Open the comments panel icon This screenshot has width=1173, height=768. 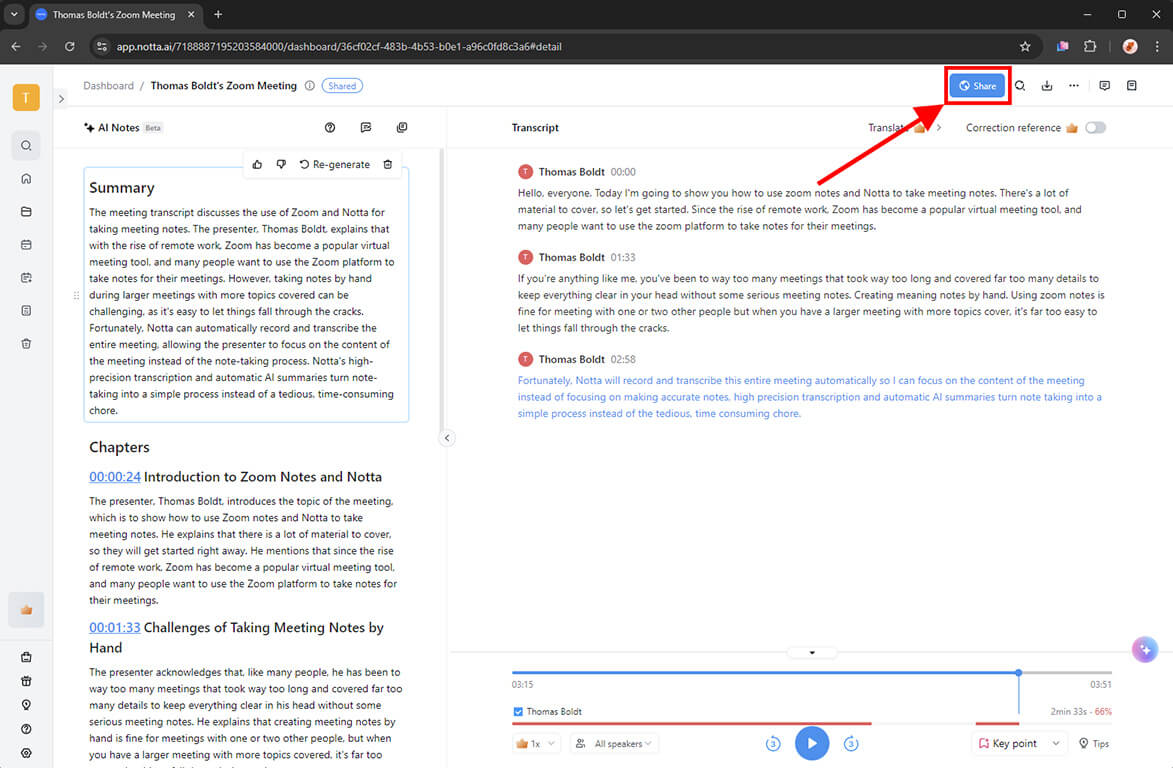pyautogui.click(x=1104, y=86)
